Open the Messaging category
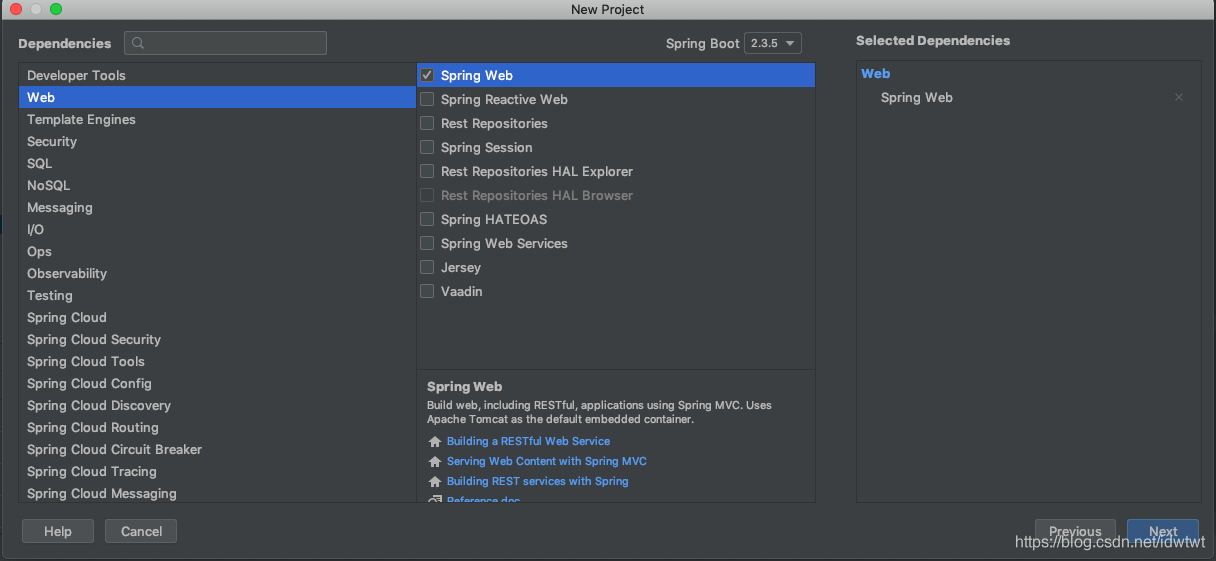The height and width of the screenshot is (561, 1216). pos(217,207)
